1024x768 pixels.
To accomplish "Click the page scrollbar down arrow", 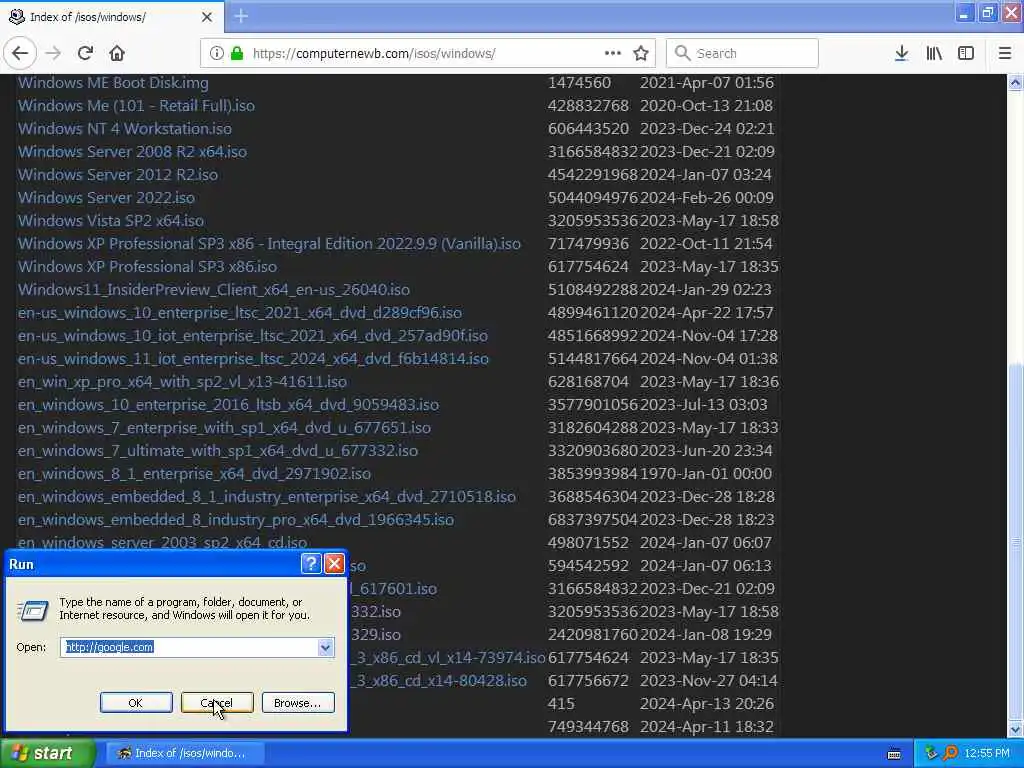I will [1015, 729].
